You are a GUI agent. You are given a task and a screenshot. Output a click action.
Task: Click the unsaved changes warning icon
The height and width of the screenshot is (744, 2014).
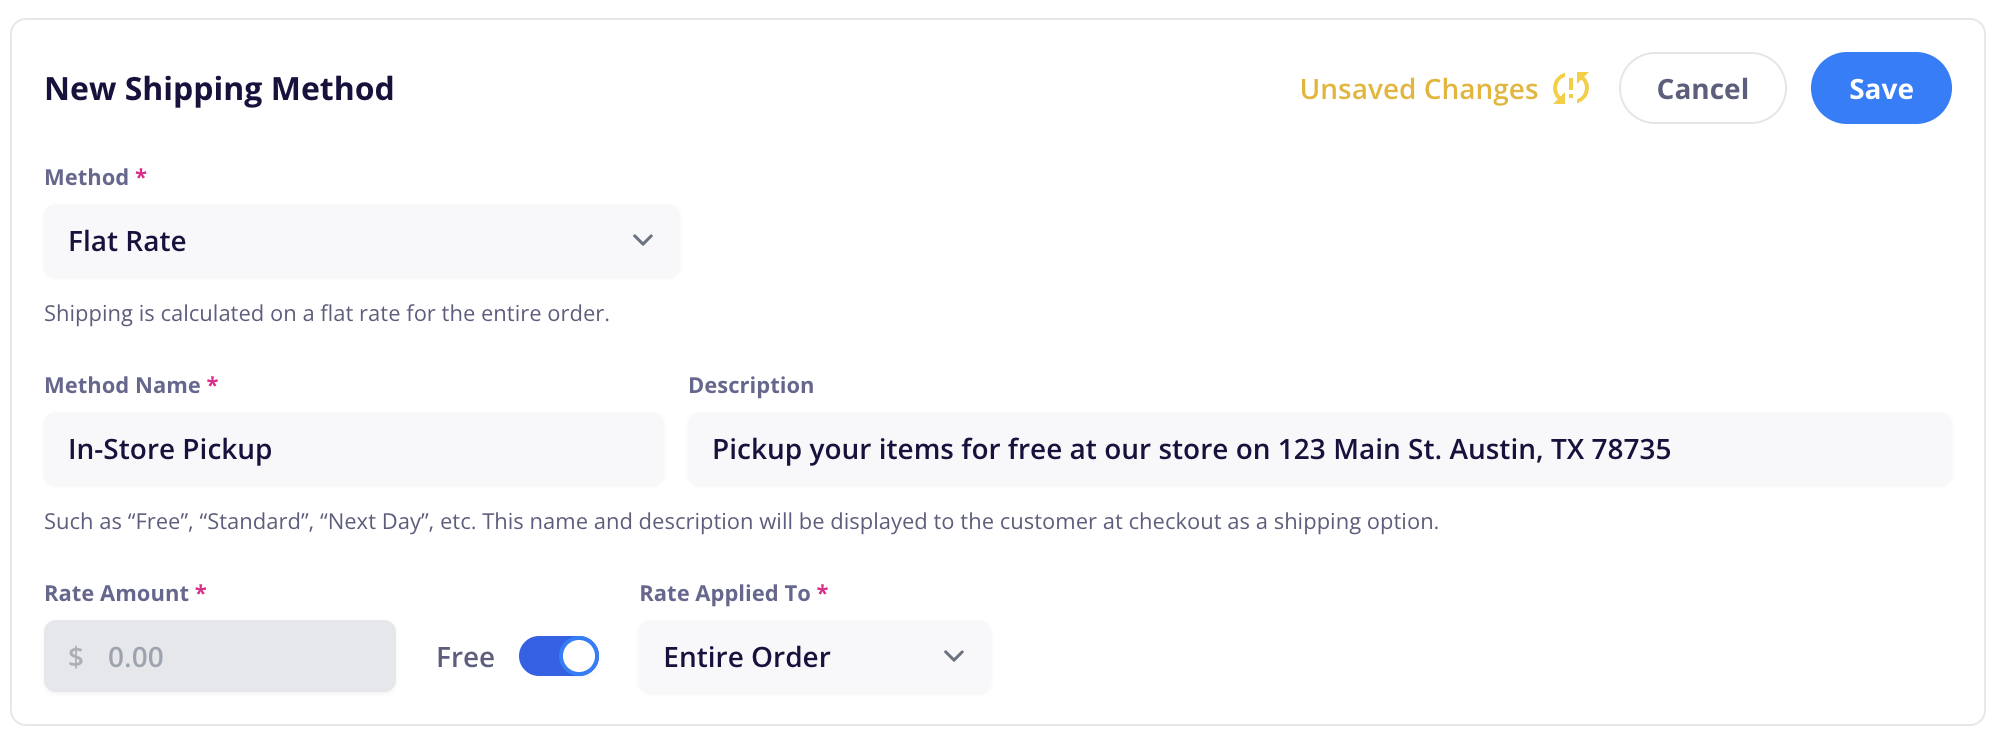pos(1571,88)
